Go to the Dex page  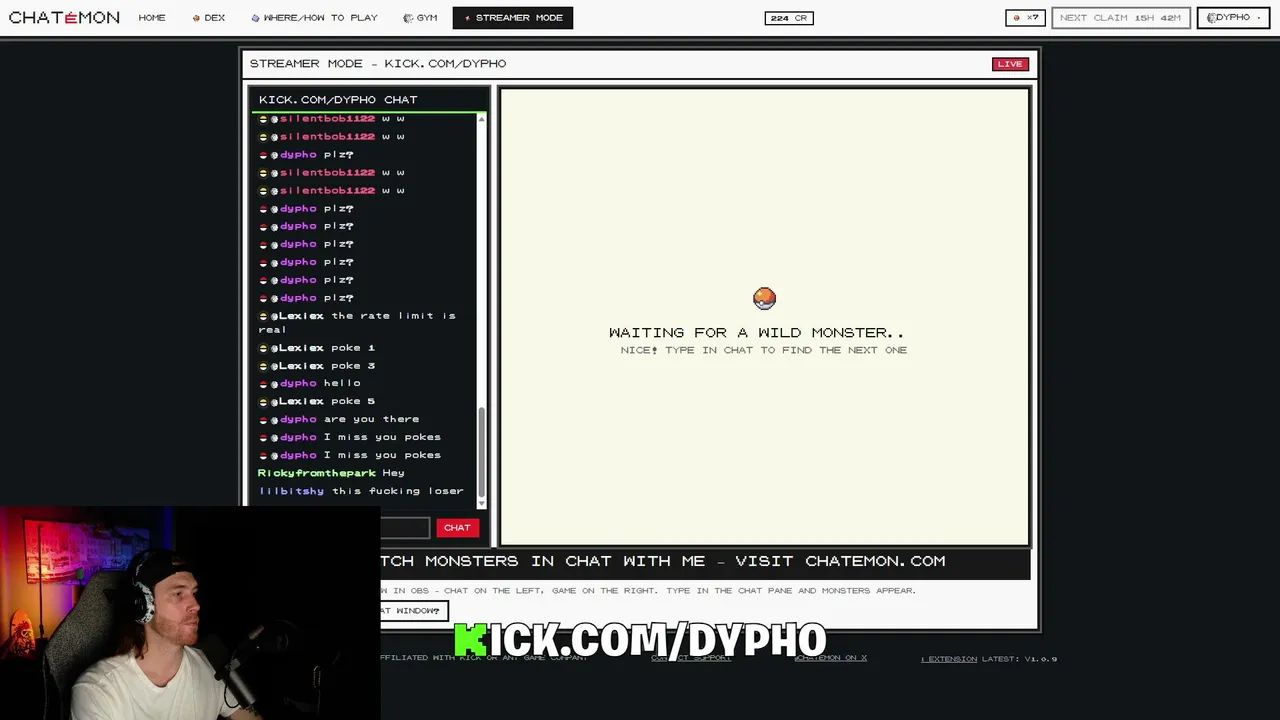point(209,18)
